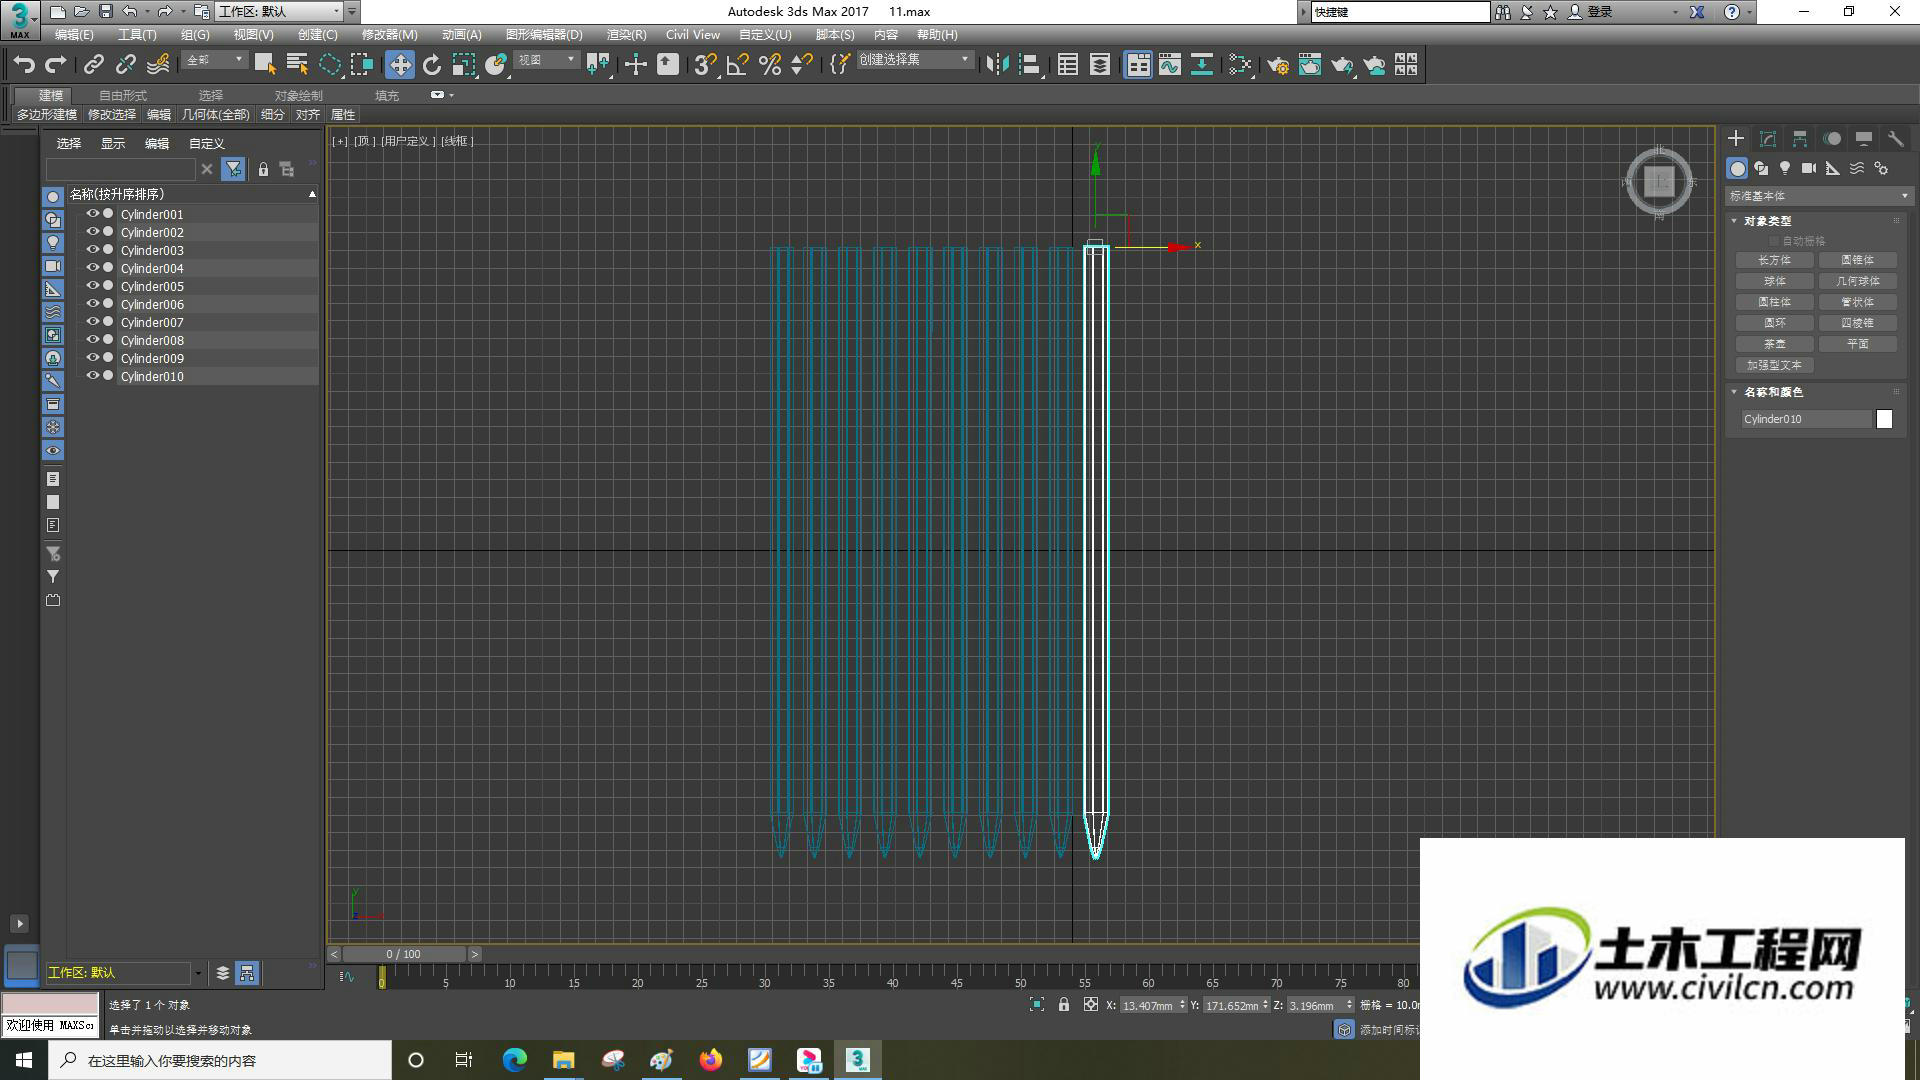Open the Civil View menu
The height and width of the screenshot is (1080, 1920).
click(x=693, y=35)
